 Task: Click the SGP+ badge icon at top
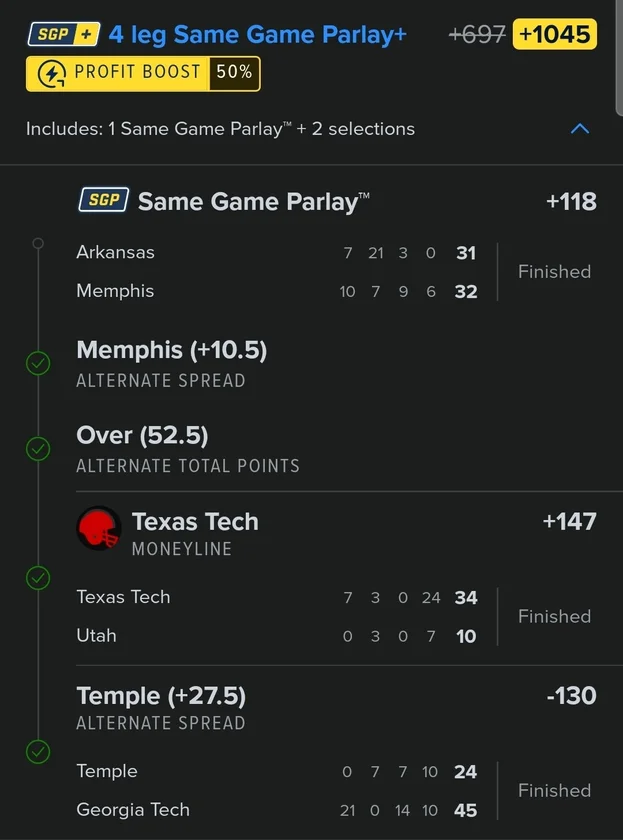(63, 34)
